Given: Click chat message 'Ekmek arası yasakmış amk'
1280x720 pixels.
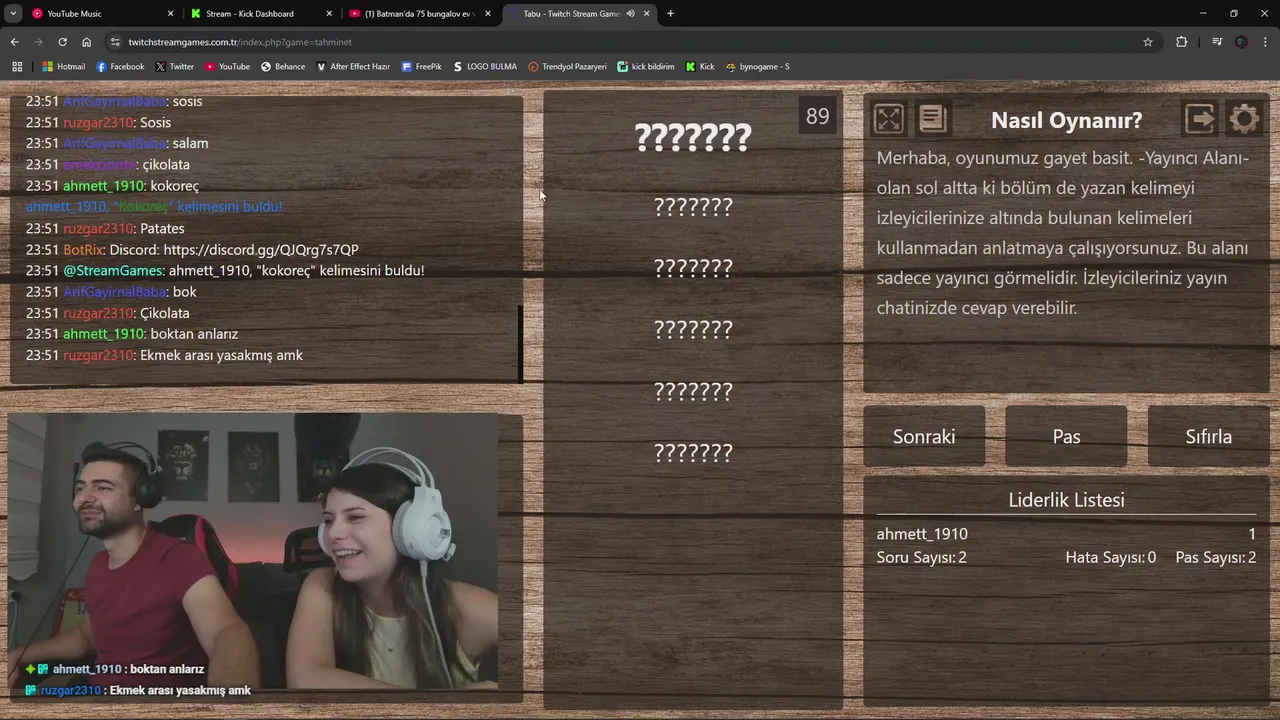Looking at the screenshot, I should pyautogui.click(x=222, y=355).
